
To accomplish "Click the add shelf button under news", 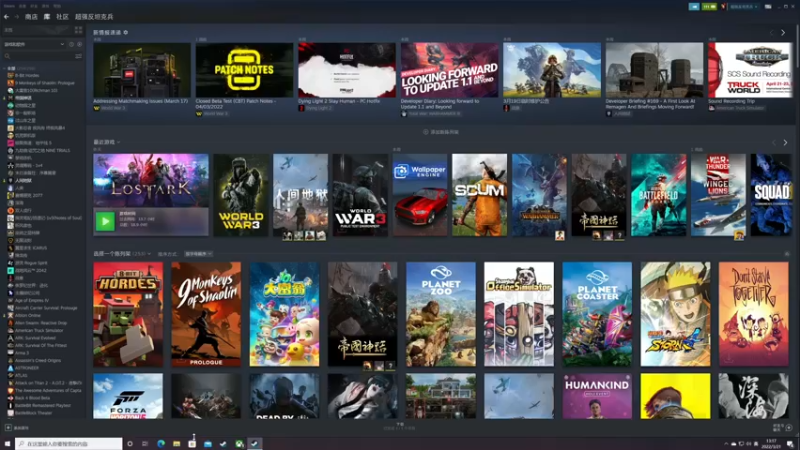I will 441,132.
